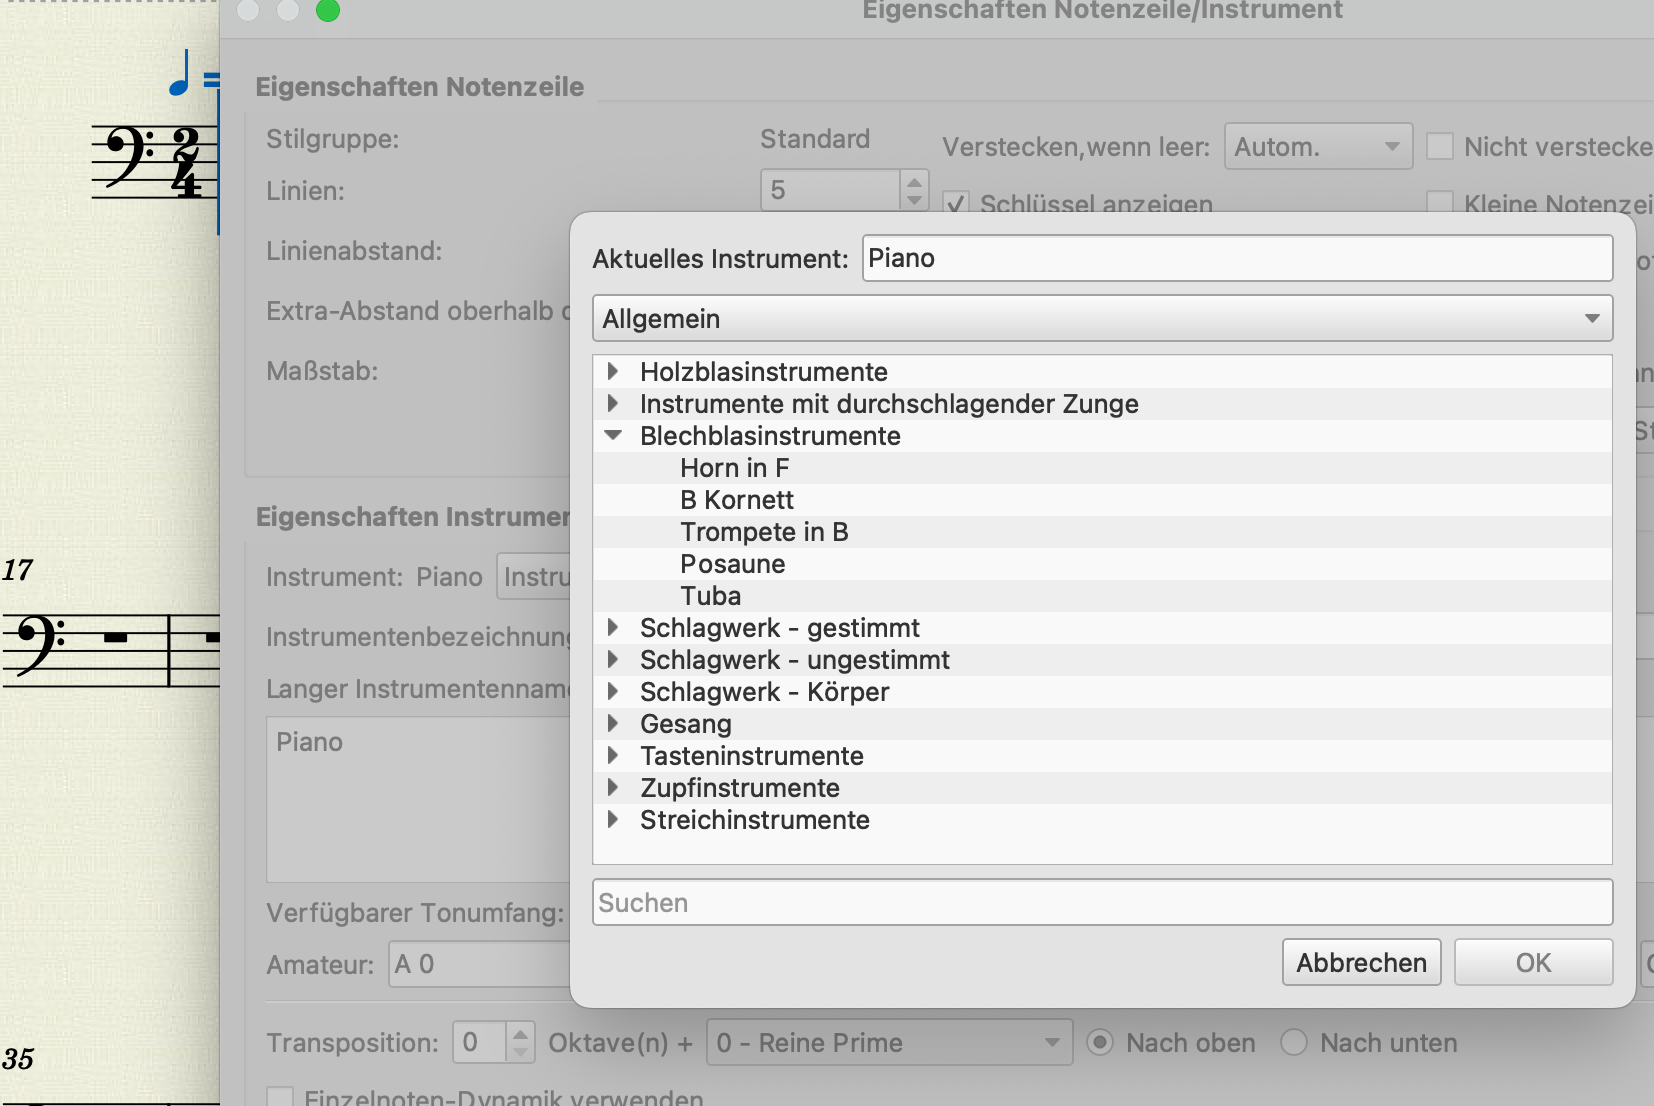Expand the Tasteninstrumente group
Image resolution: width=1654 pixels, height=1106 pixels.
(x=612, y=755)
